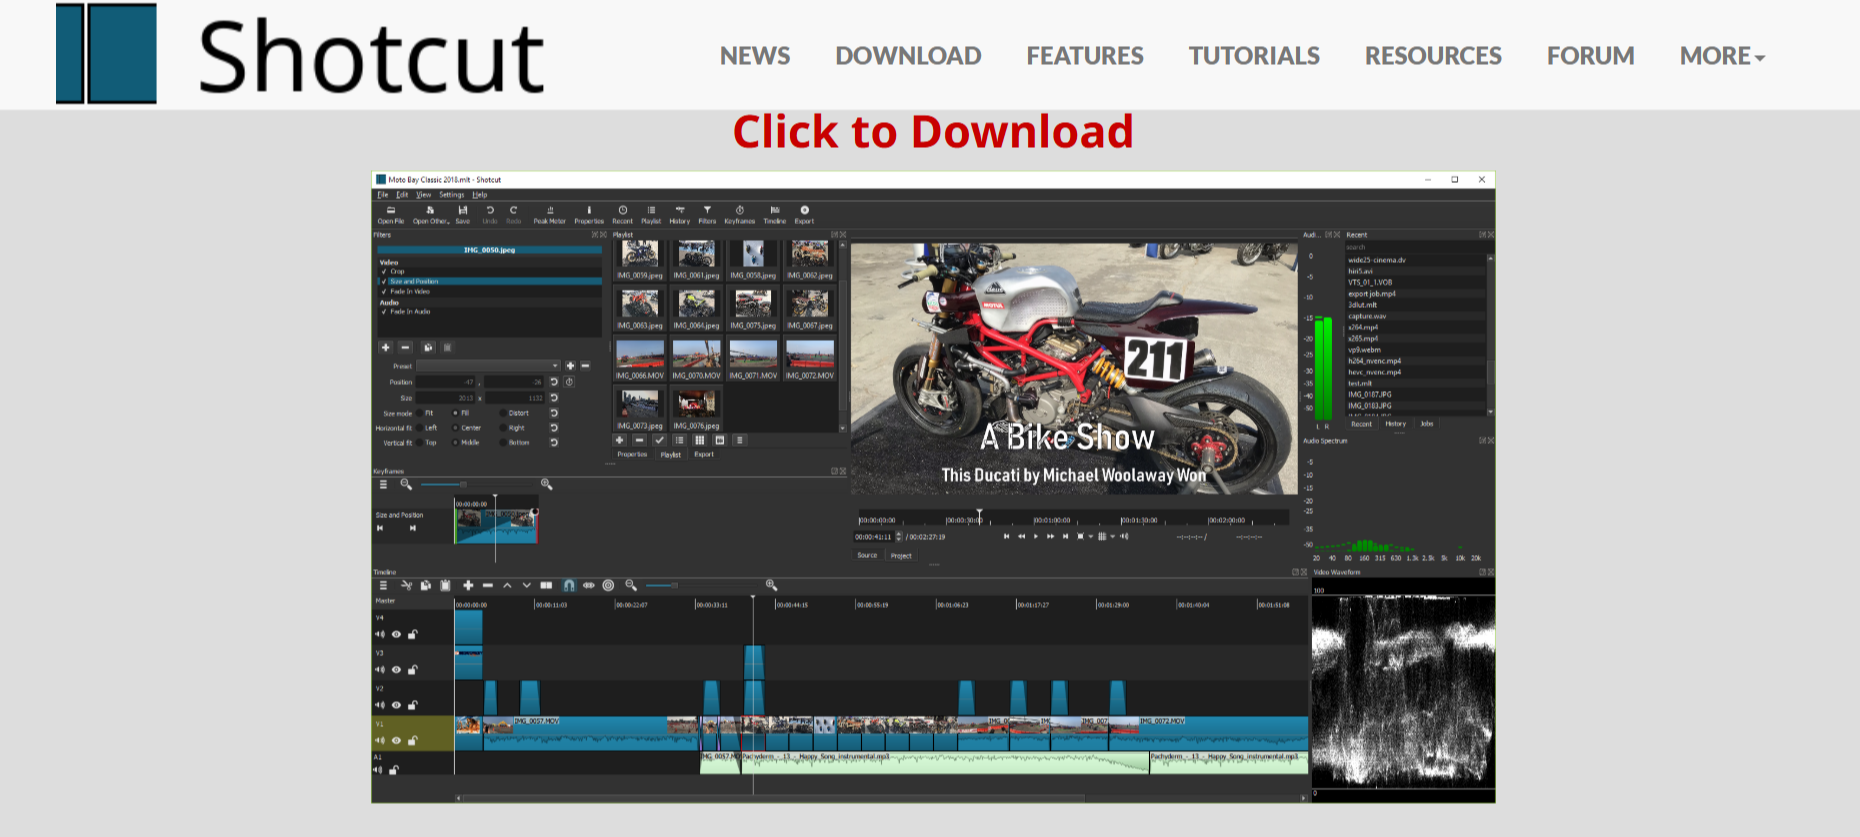
Task: Open the TUTORIALS page
Action: 1254,56
